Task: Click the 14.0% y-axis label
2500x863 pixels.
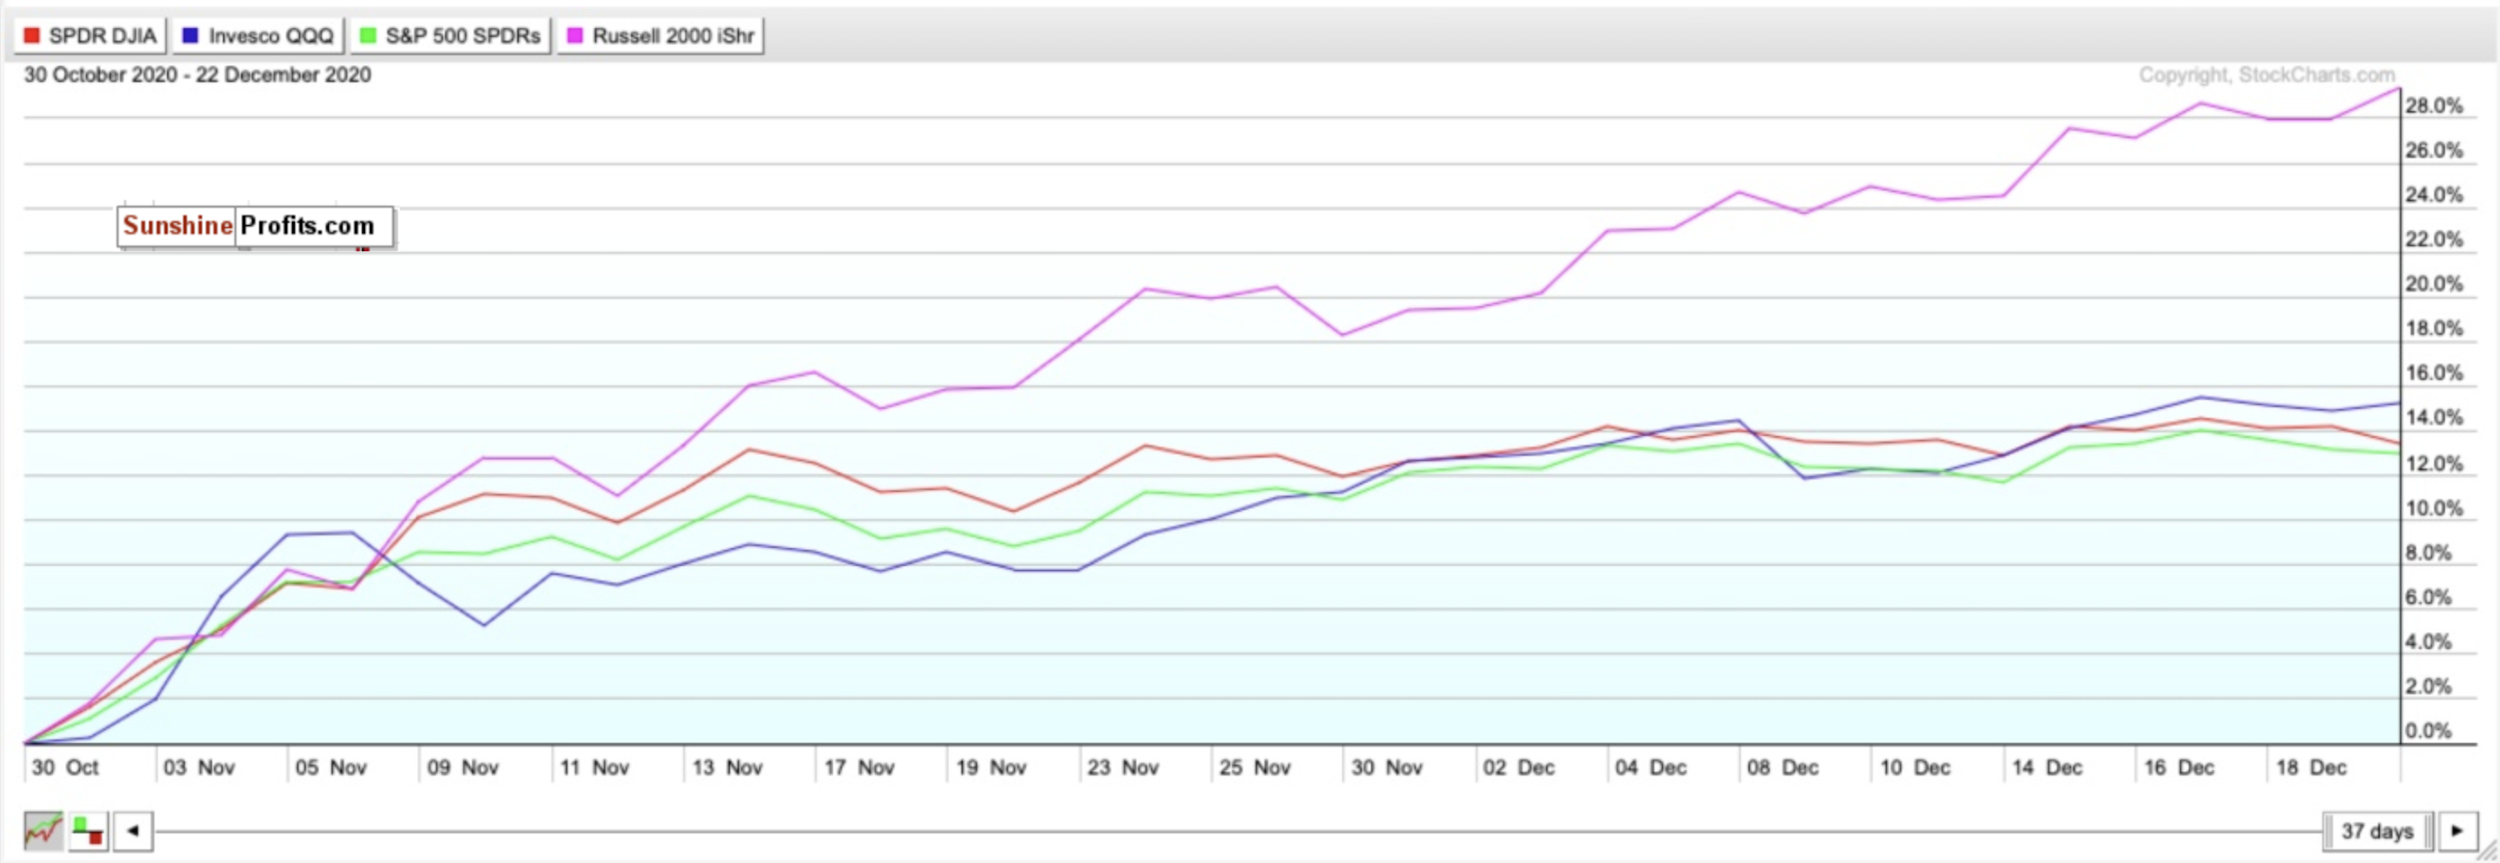Action: pyautogui.click(x=2434, y=418)
